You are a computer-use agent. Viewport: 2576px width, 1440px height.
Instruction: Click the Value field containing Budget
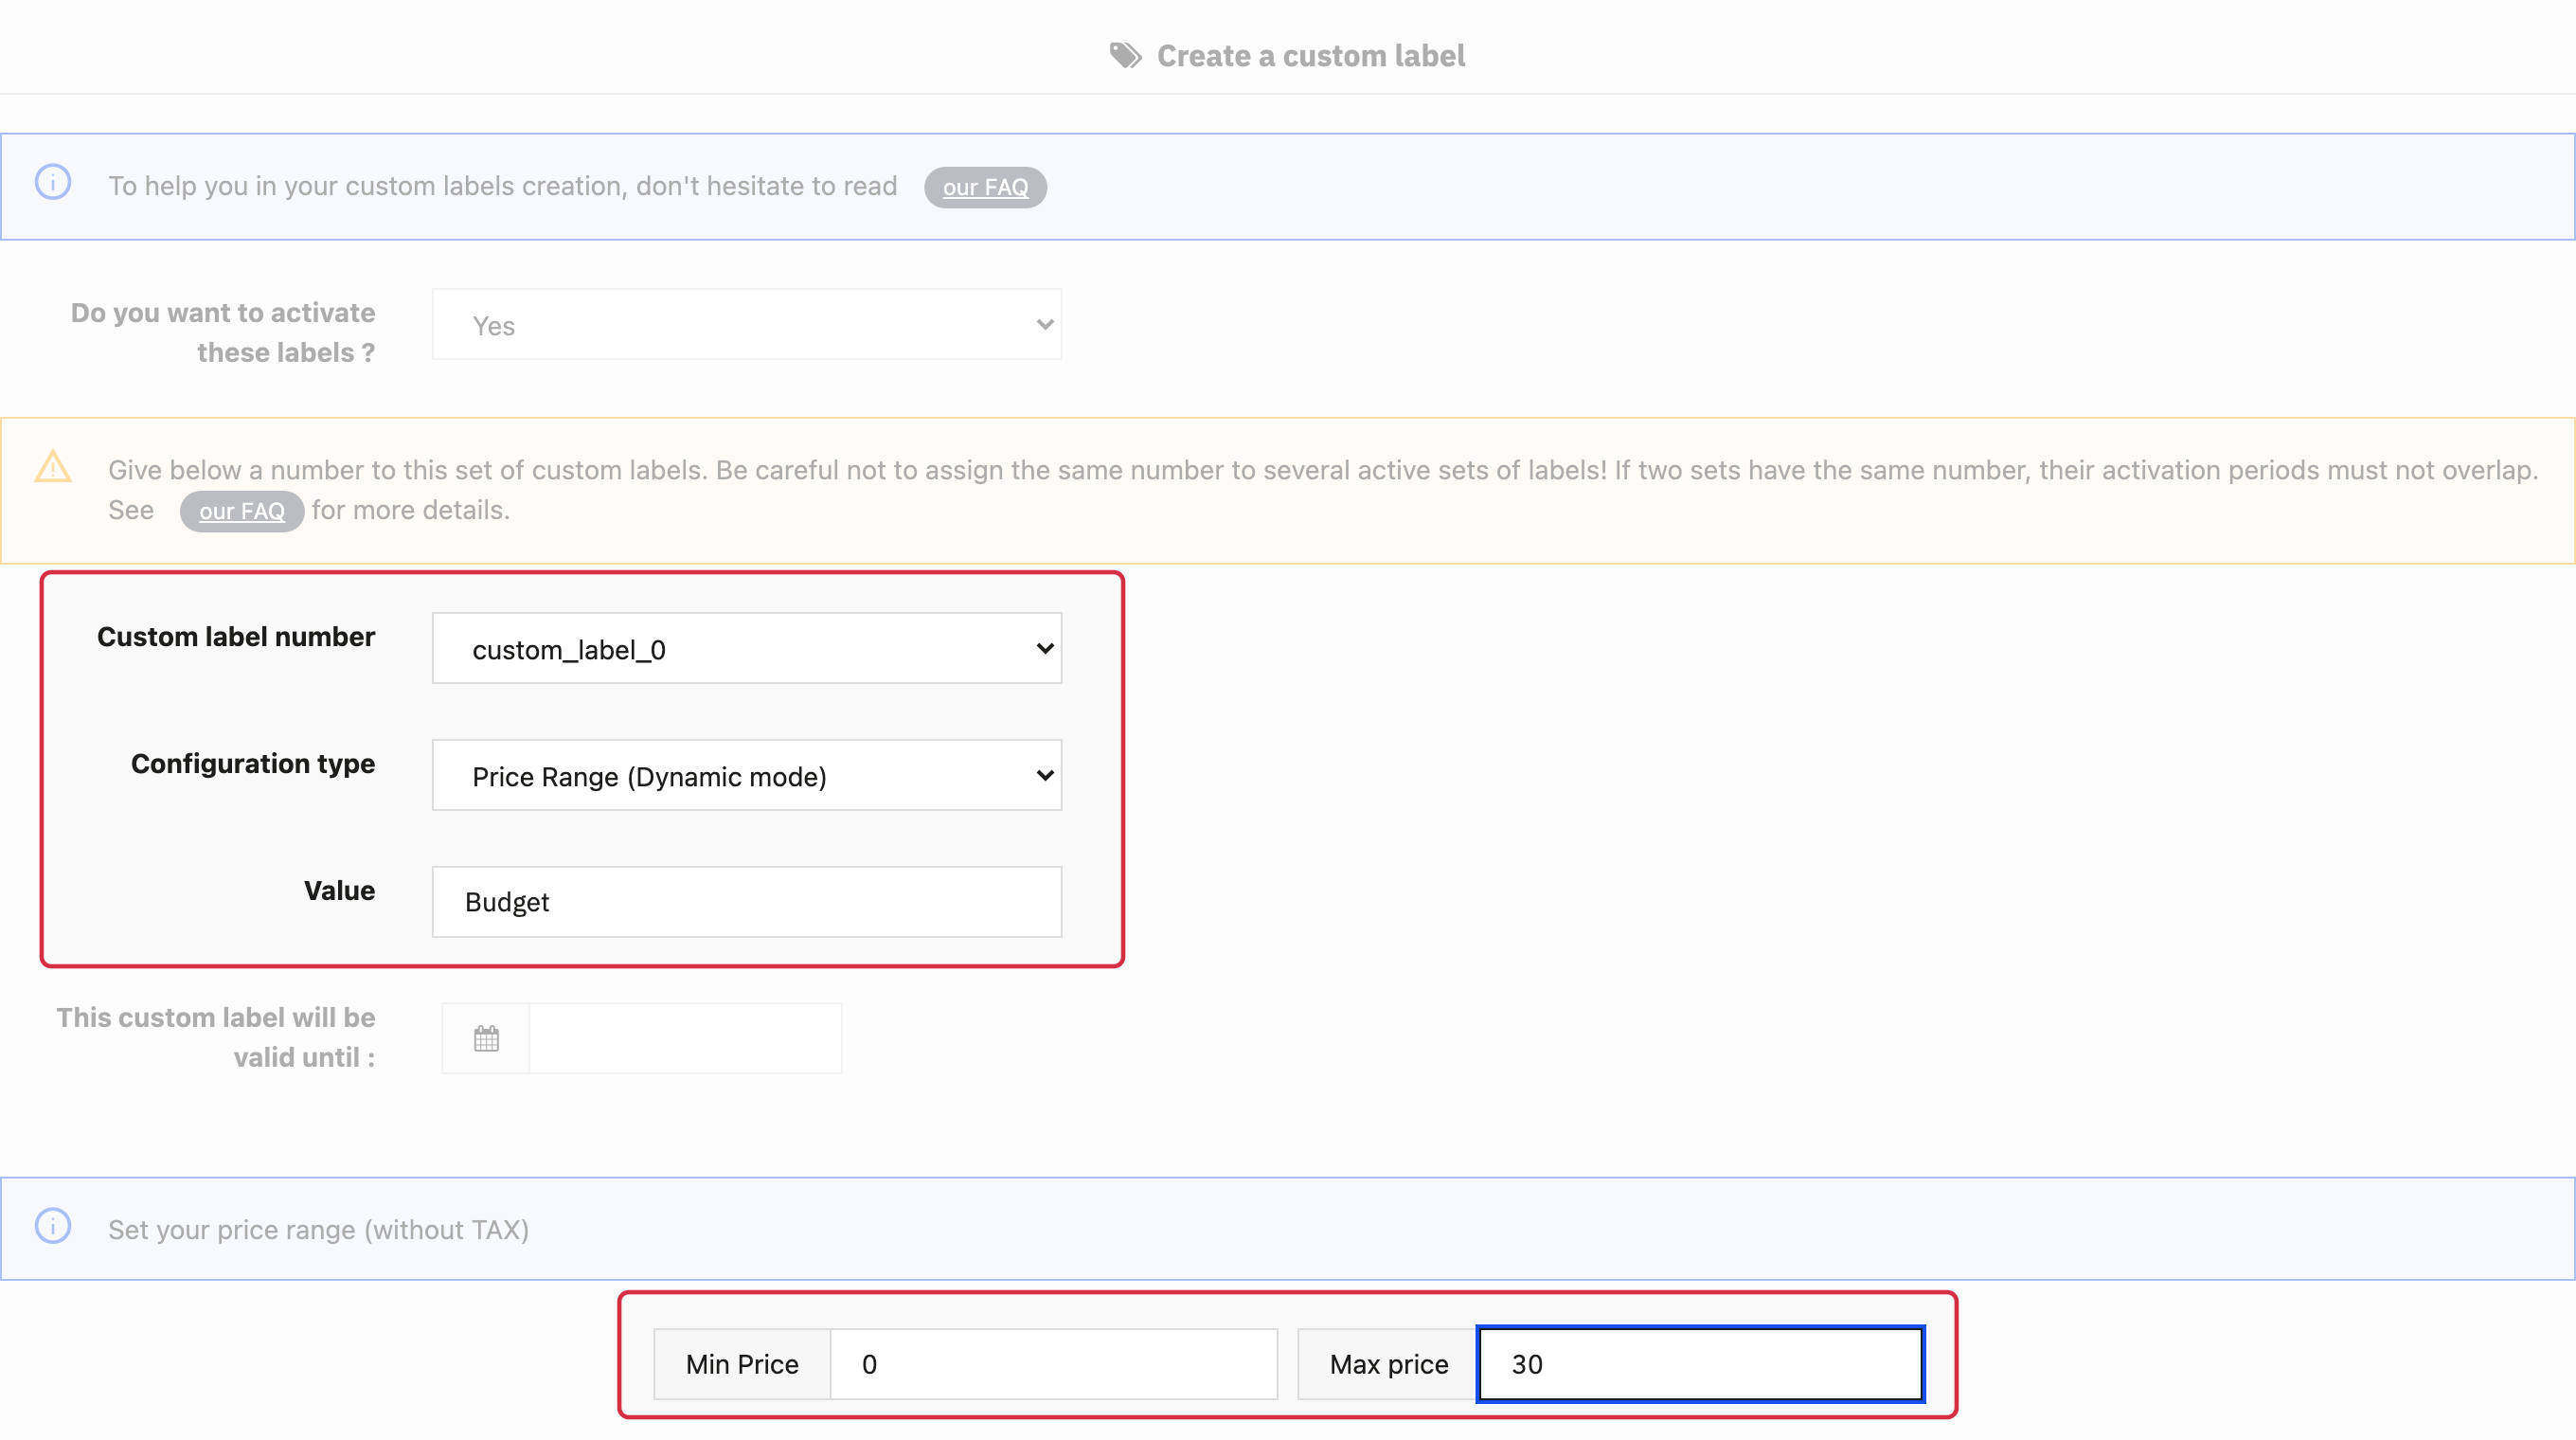pos(747,902)
